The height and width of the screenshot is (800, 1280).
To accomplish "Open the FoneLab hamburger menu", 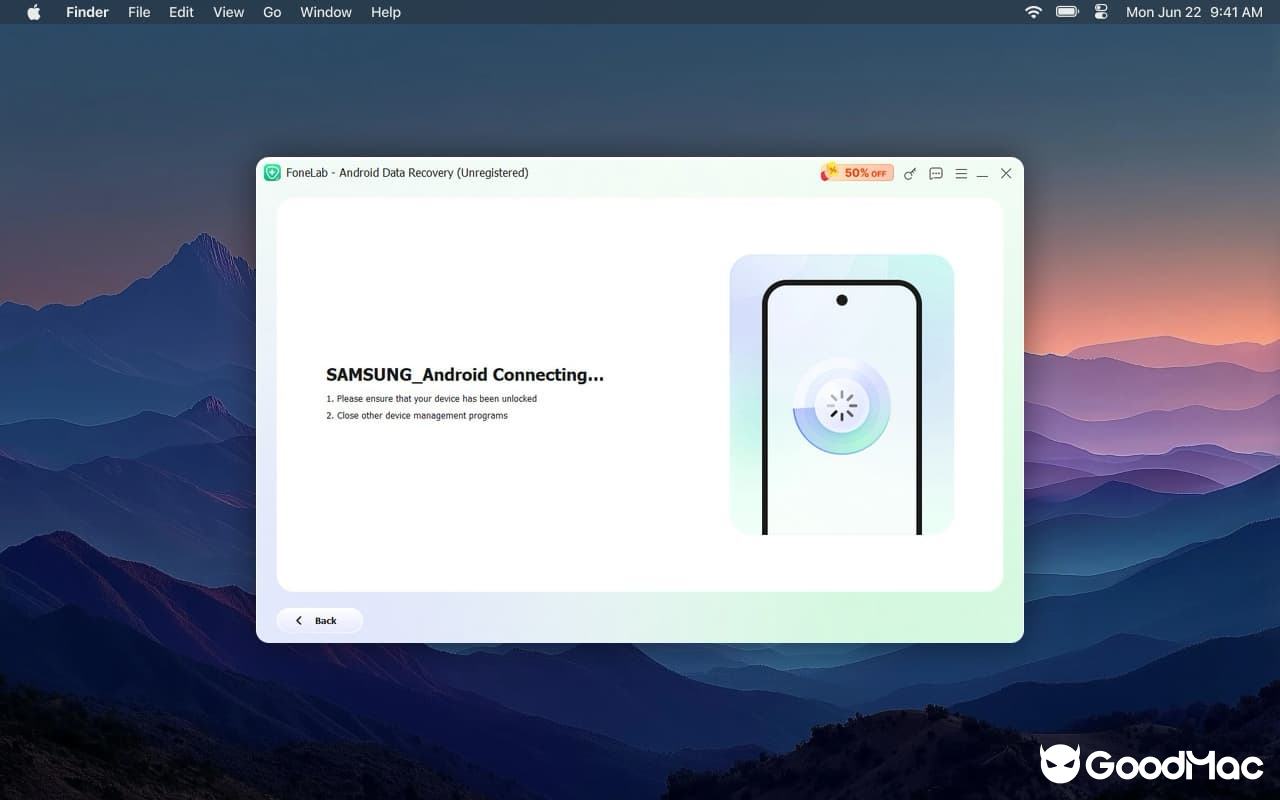I will point(961,174).
